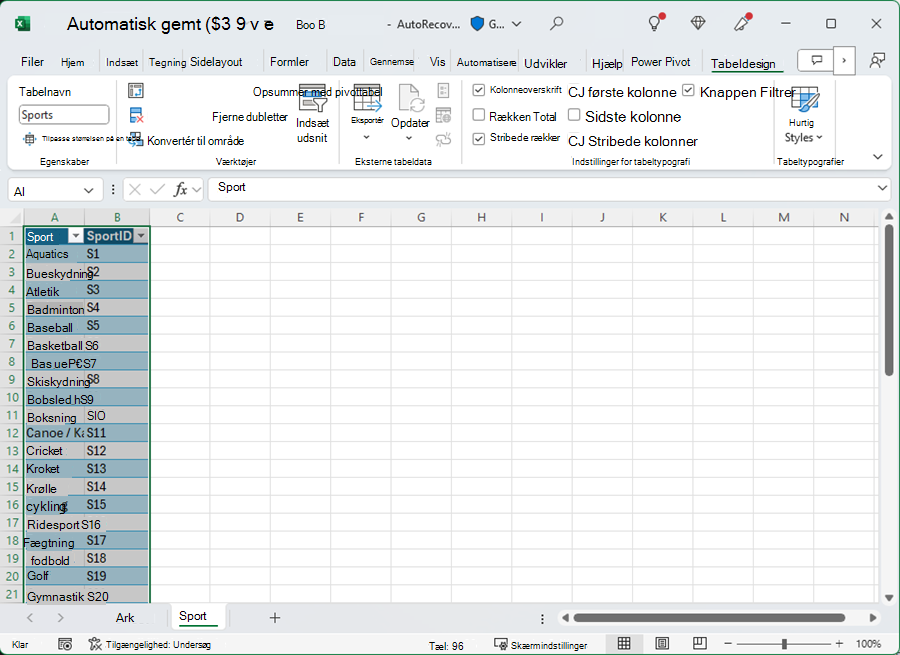This screenshot has width=900, height=655.
Task: Click open in browser icon
Action: coord(443,115)
